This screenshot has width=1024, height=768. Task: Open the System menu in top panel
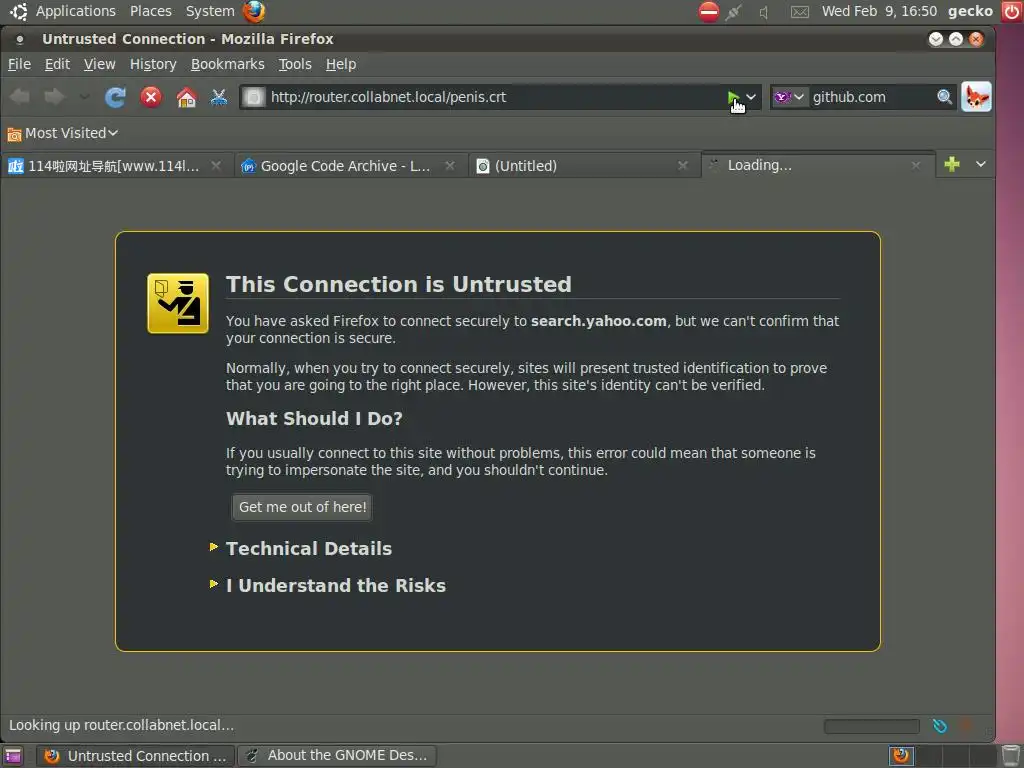click(210, 11)
